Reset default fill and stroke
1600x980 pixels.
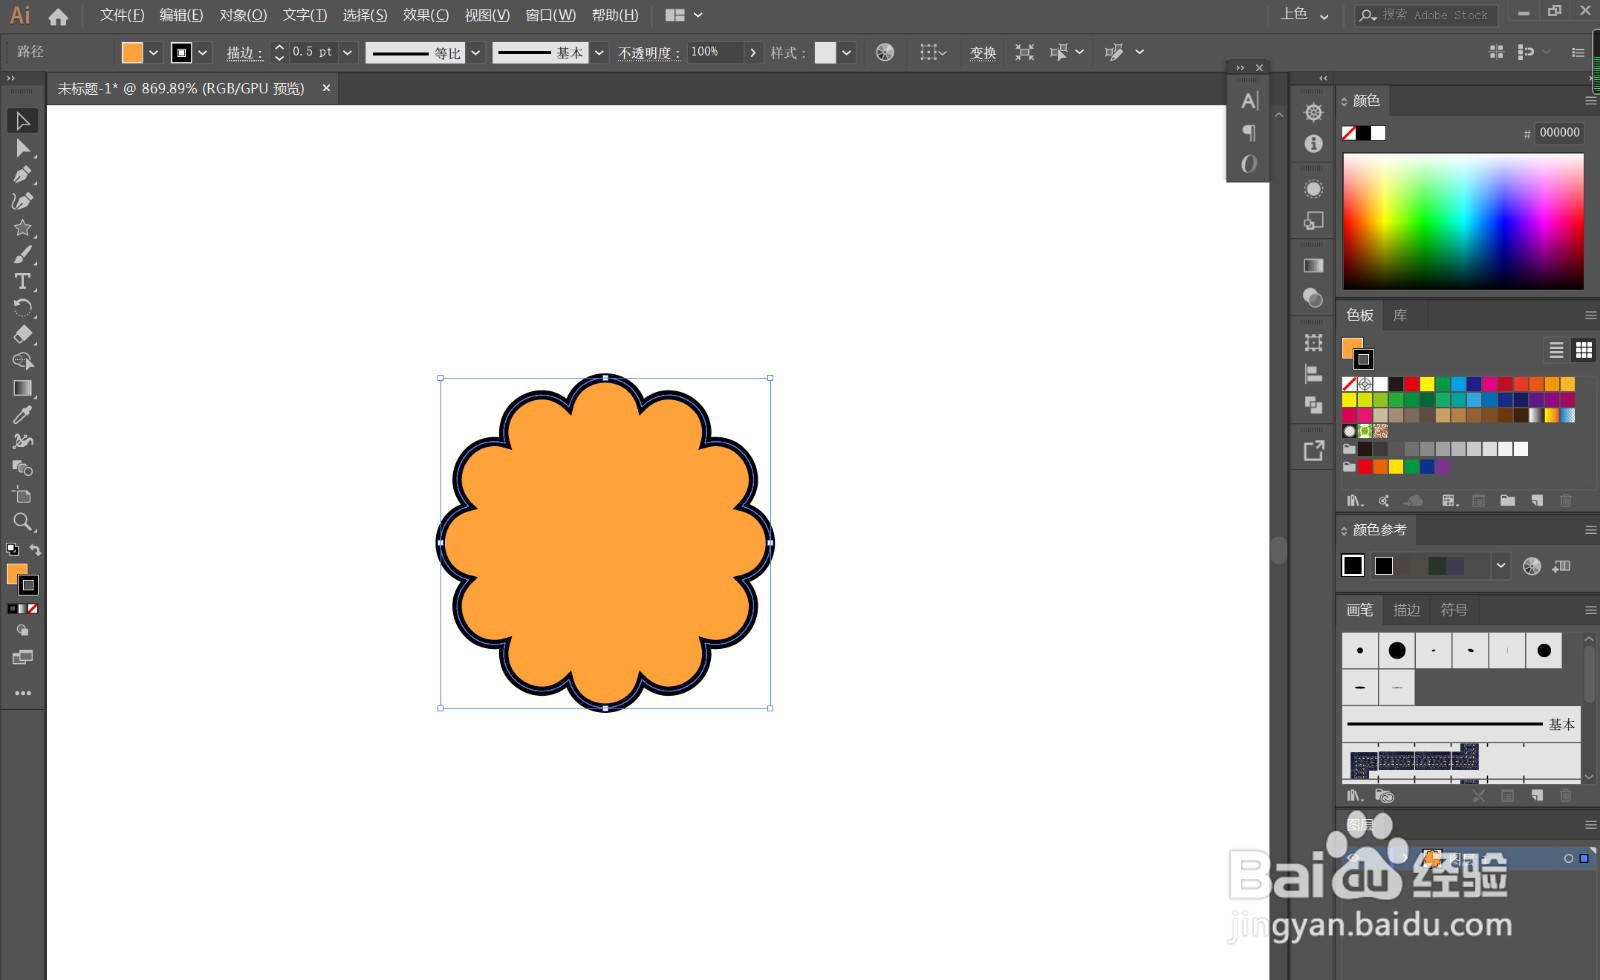click(x=12, y=550)
